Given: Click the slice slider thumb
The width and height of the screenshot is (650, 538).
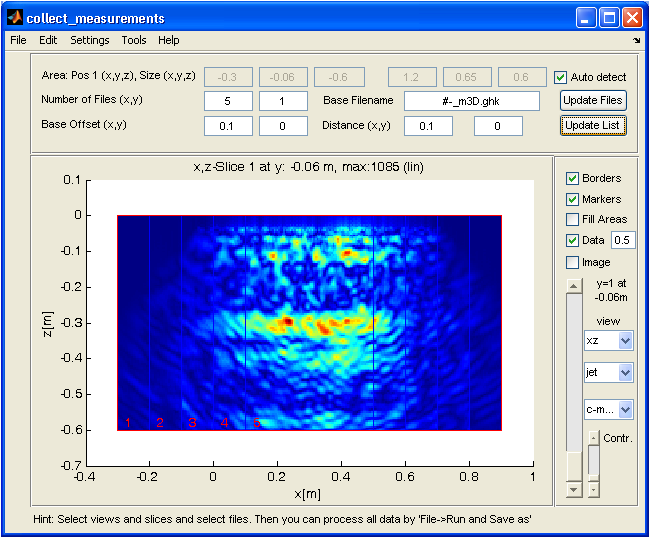Looking at the screenshot, I should point(574,467).
